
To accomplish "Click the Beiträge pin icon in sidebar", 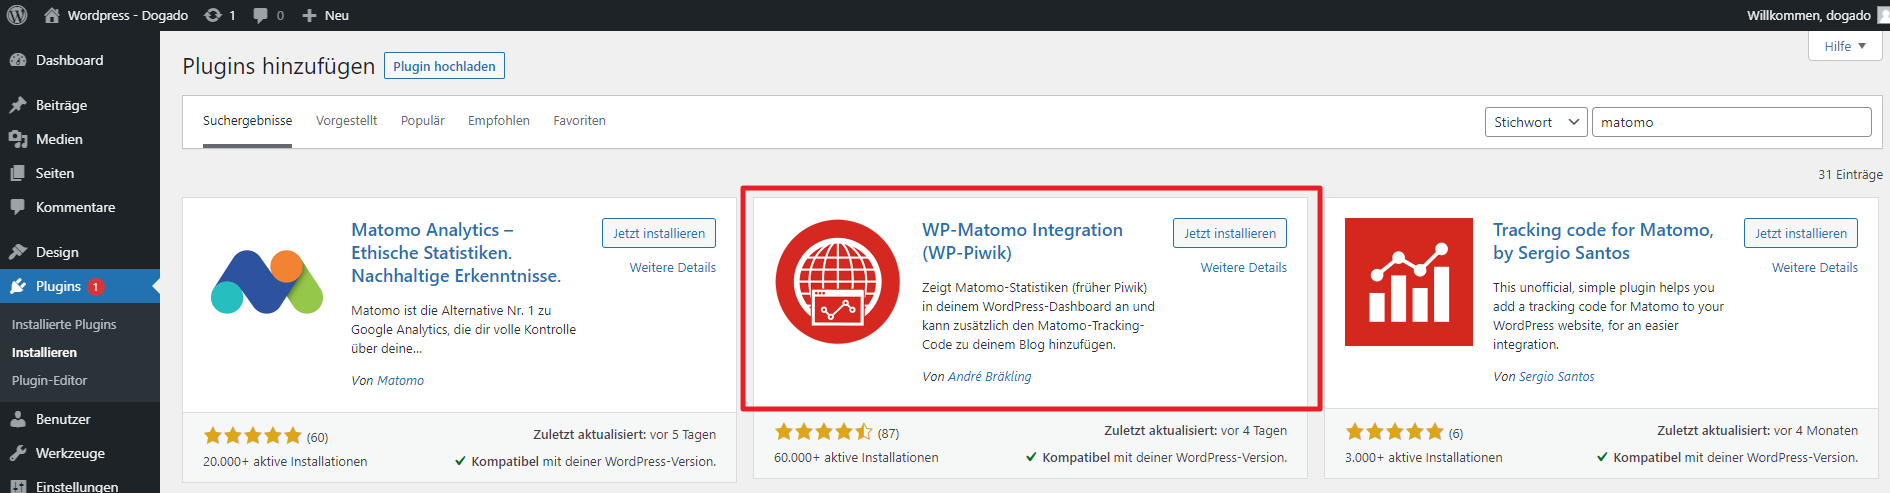I will coord(18,105).
